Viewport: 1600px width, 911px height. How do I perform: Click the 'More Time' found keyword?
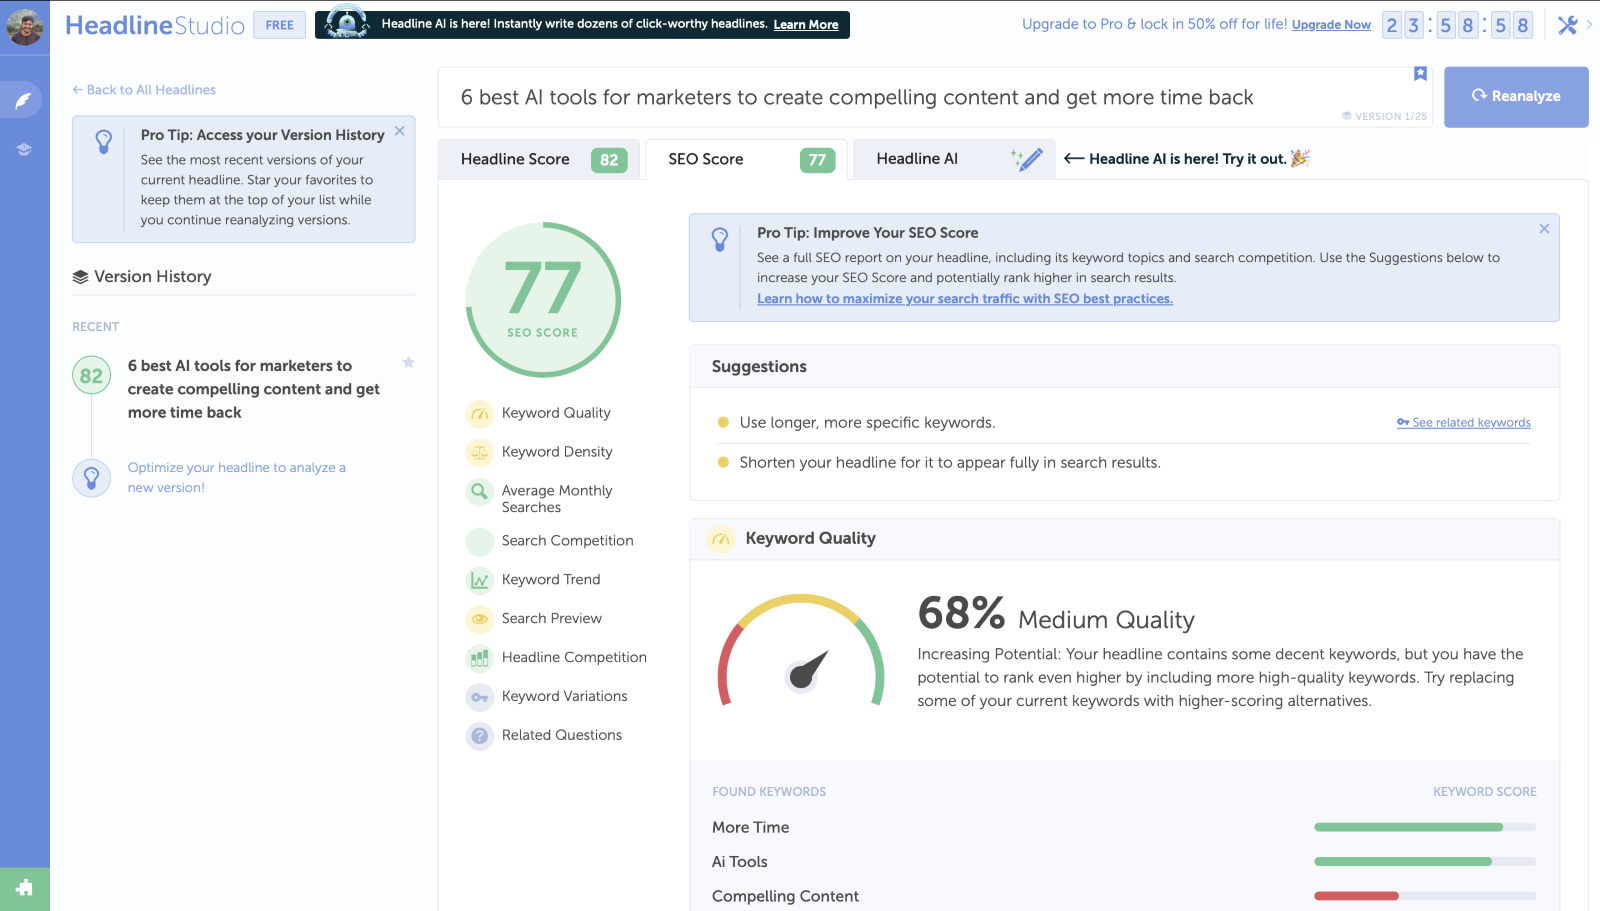(x=751, y=828)
